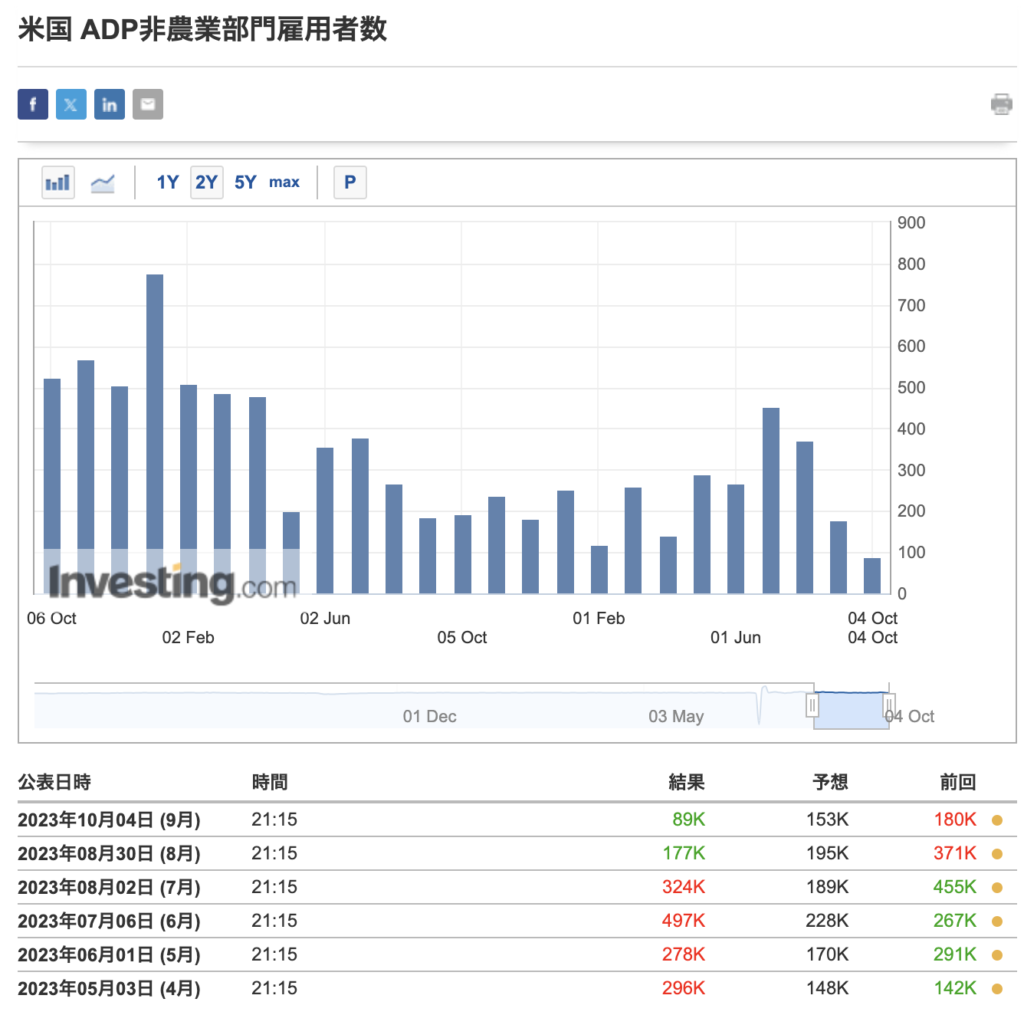Click 2023年08月30日 (8月) release date
The width and height of the screenshot is (1024, 1015).
click(x=109, y=854)
